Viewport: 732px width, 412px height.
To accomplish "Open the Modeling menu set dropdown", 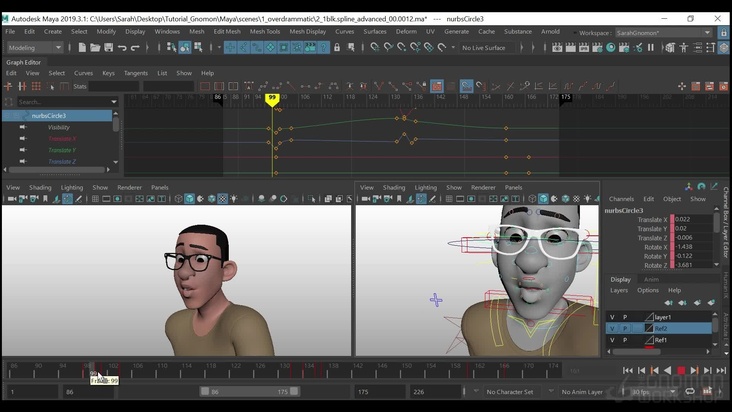I will 35,48.
